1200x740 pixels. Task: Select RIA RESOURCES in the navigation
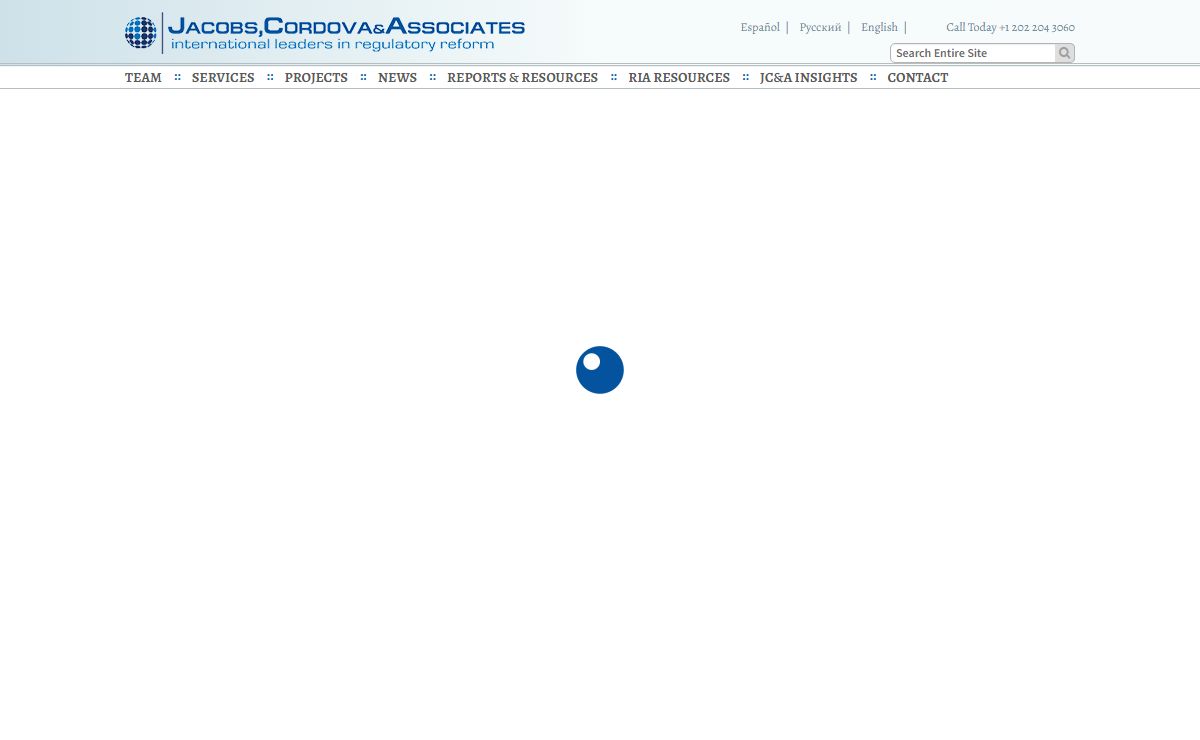coord(679,77)
